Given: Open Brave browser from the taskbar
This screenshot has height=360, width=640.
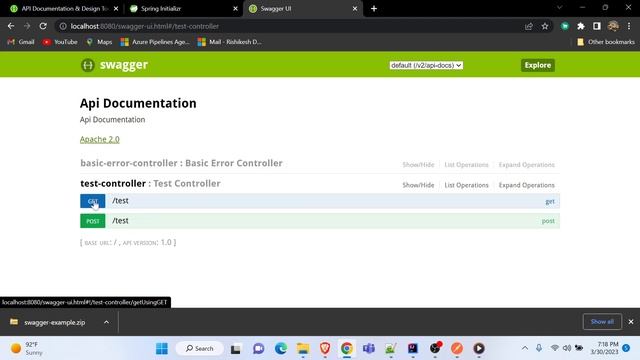Looking at the screenshot, I should coord(325,349).
